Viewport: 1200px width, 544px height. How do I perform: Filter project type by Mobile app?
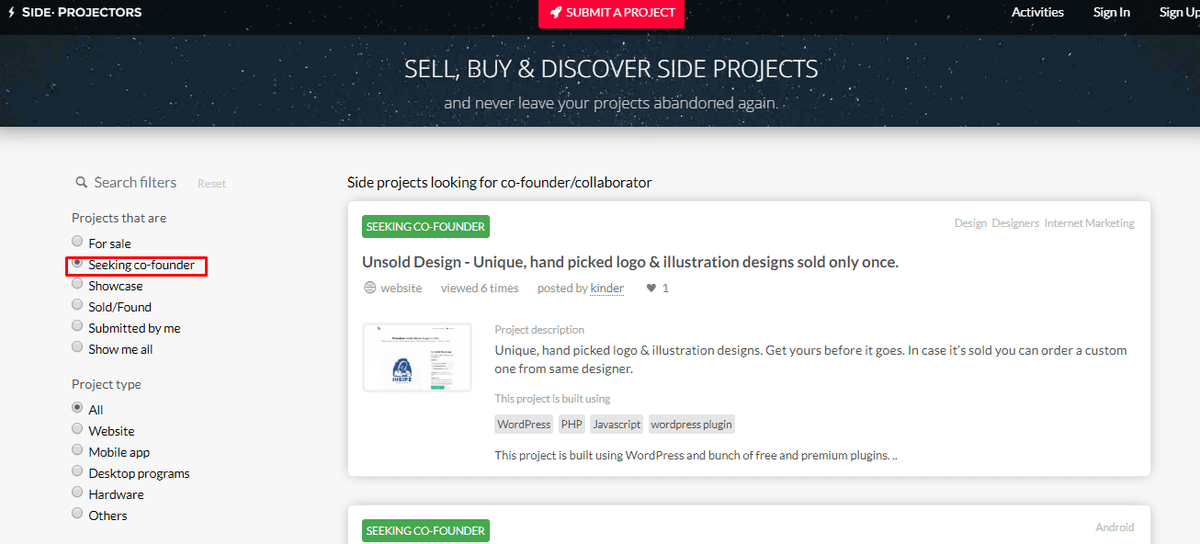click(77, 451)
